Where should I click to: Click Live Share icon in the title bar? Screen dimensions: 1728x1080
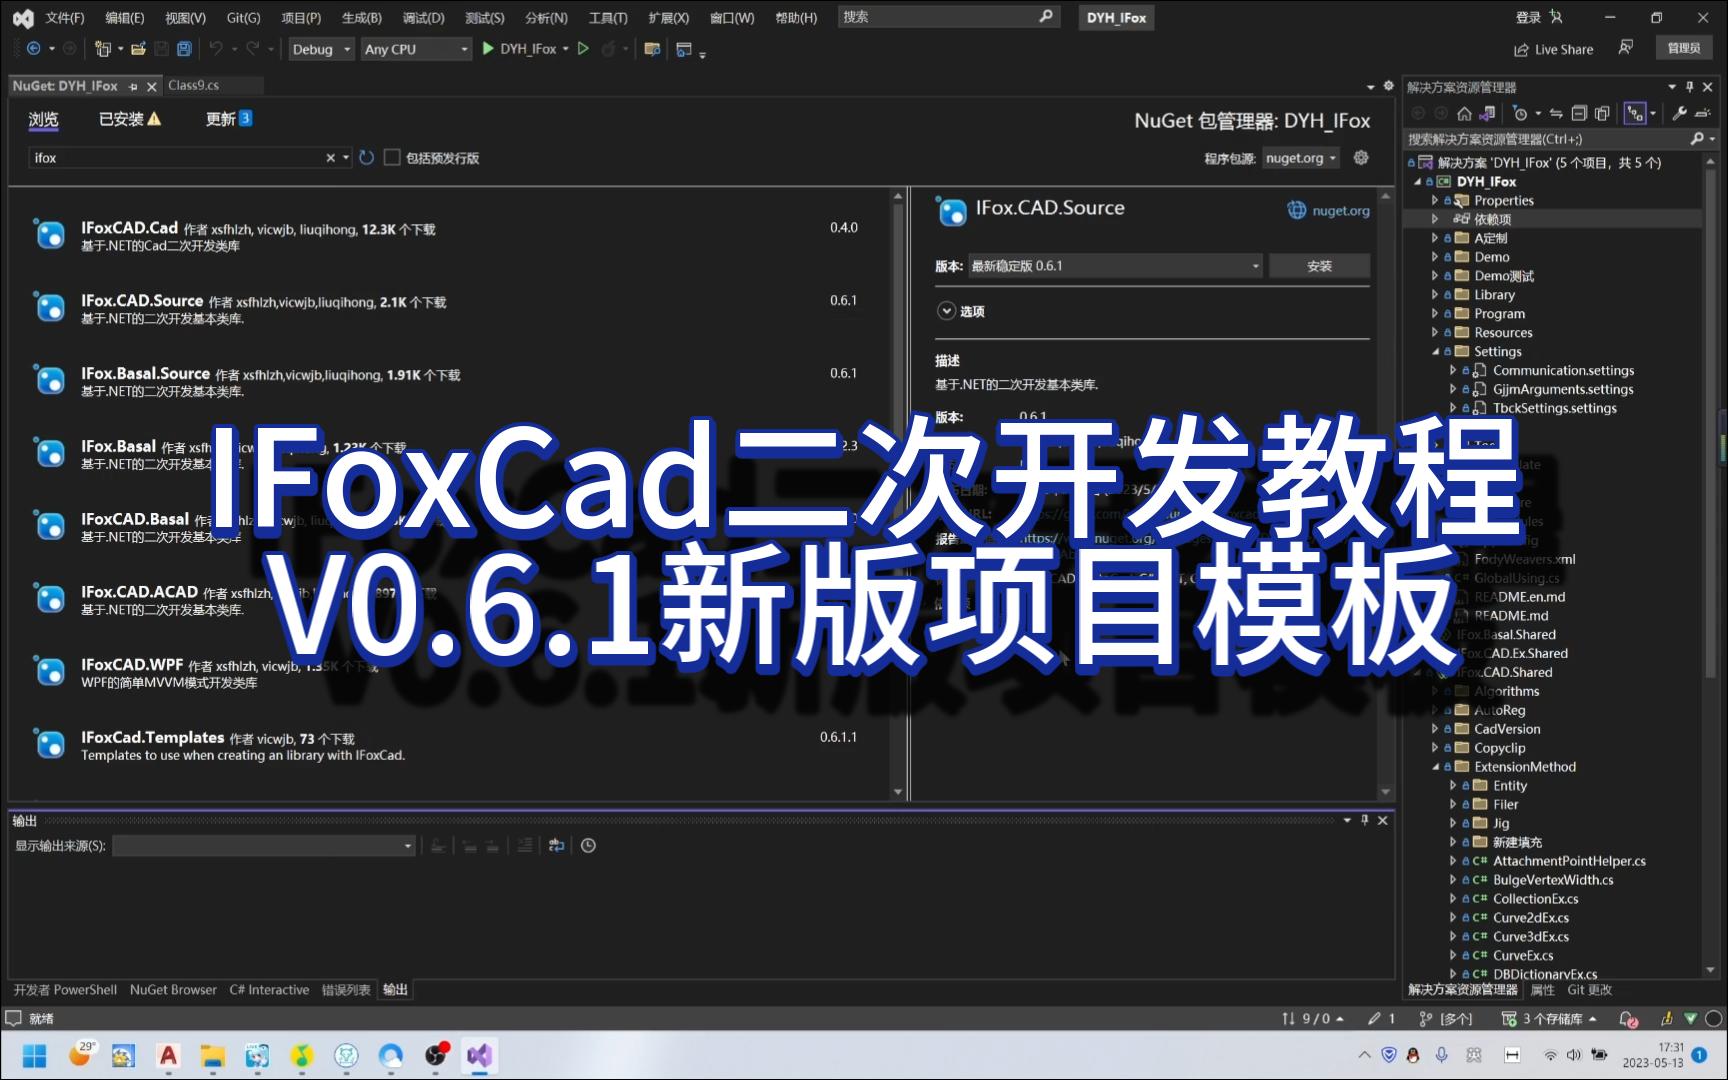(1553, 49)
